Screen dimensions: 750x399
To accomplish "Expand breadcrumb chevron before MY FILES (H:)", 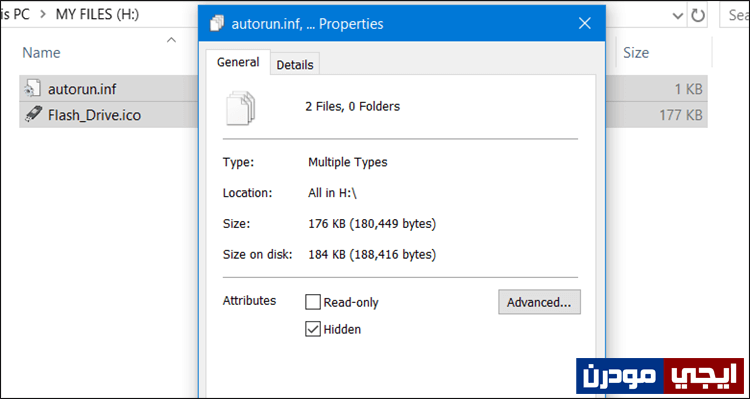I will 43,14.
